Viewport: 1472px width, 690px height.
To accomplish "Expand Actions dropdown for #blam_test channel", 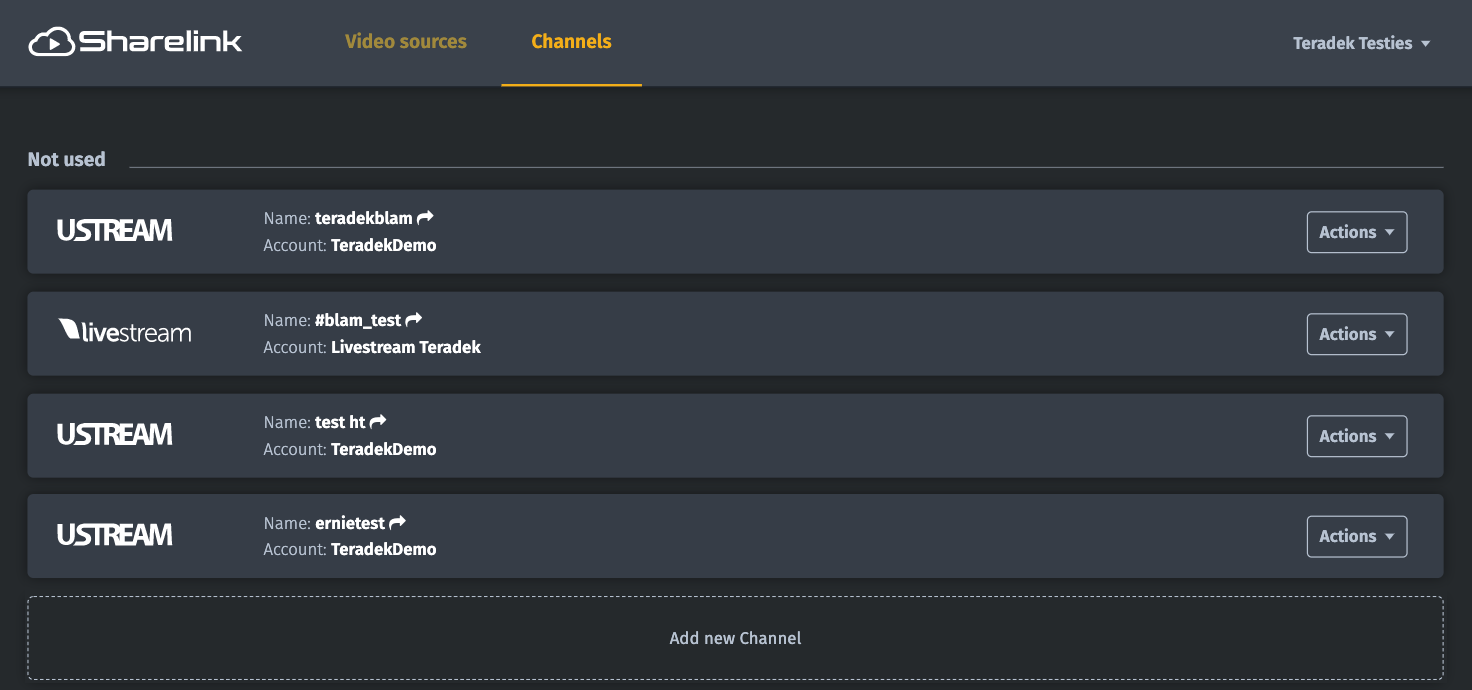I will tap(1356, 334).
